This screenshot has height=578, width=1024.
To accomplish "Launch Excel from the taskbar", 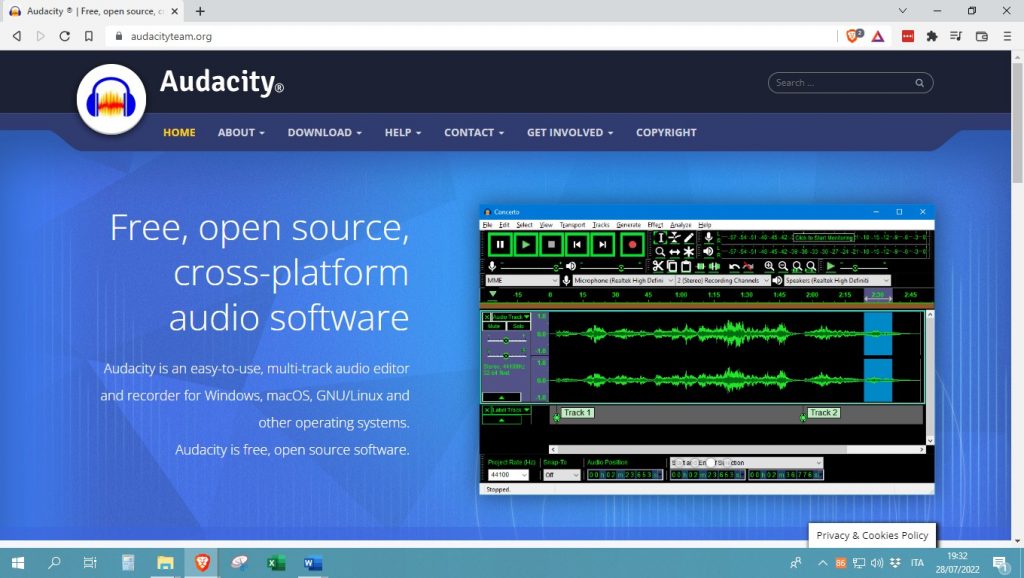I will pos(276,563).
